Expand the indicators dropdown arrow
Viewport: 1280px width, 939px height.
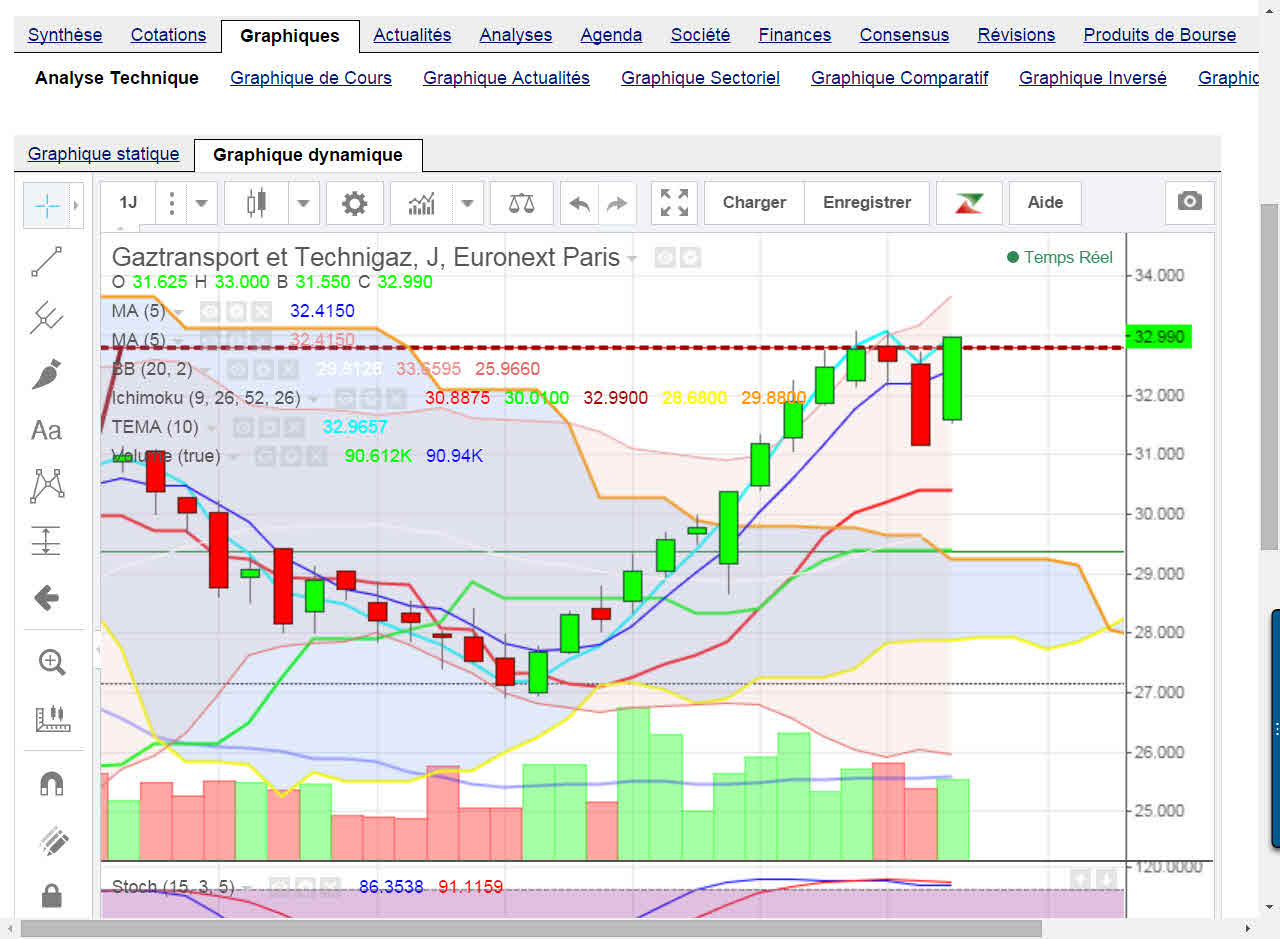467,203
